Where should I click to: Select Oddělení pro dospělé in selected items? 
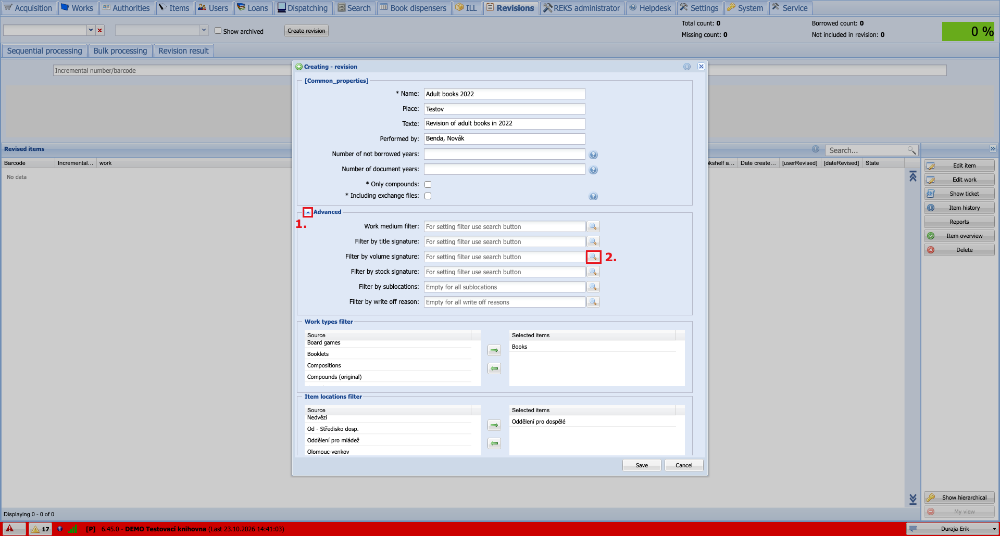click(593, 422)
